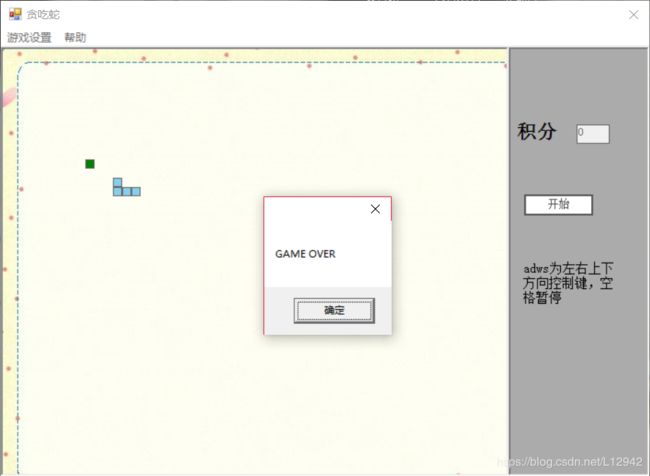Open the 帮助 menu
Viewport: 650px width, 476px height.
pyautogui.click(x=75, y=37)
